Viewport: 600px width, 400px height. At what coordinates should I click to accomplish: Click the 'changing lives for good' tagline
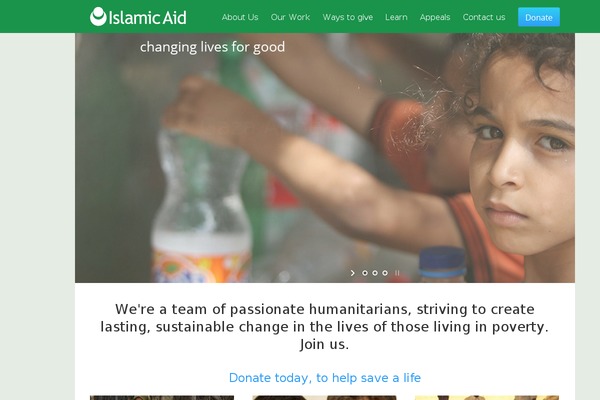(212, 47)
